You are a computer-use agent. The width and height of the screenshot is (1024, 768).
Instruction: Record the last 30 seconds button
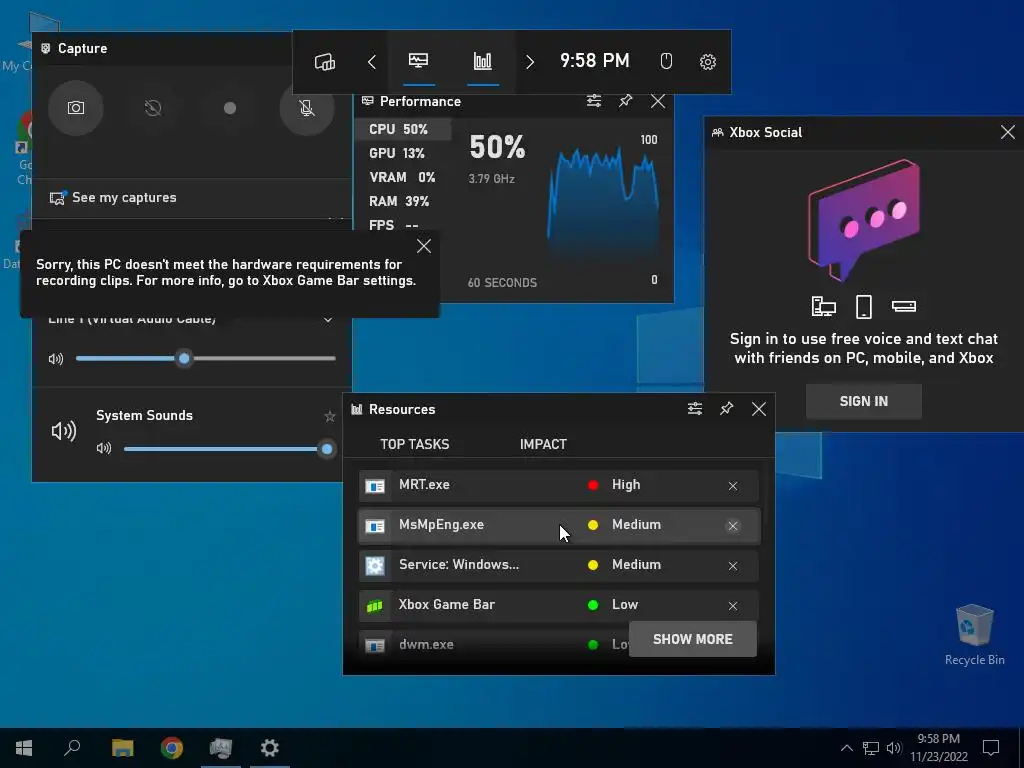tap(153, 108)
